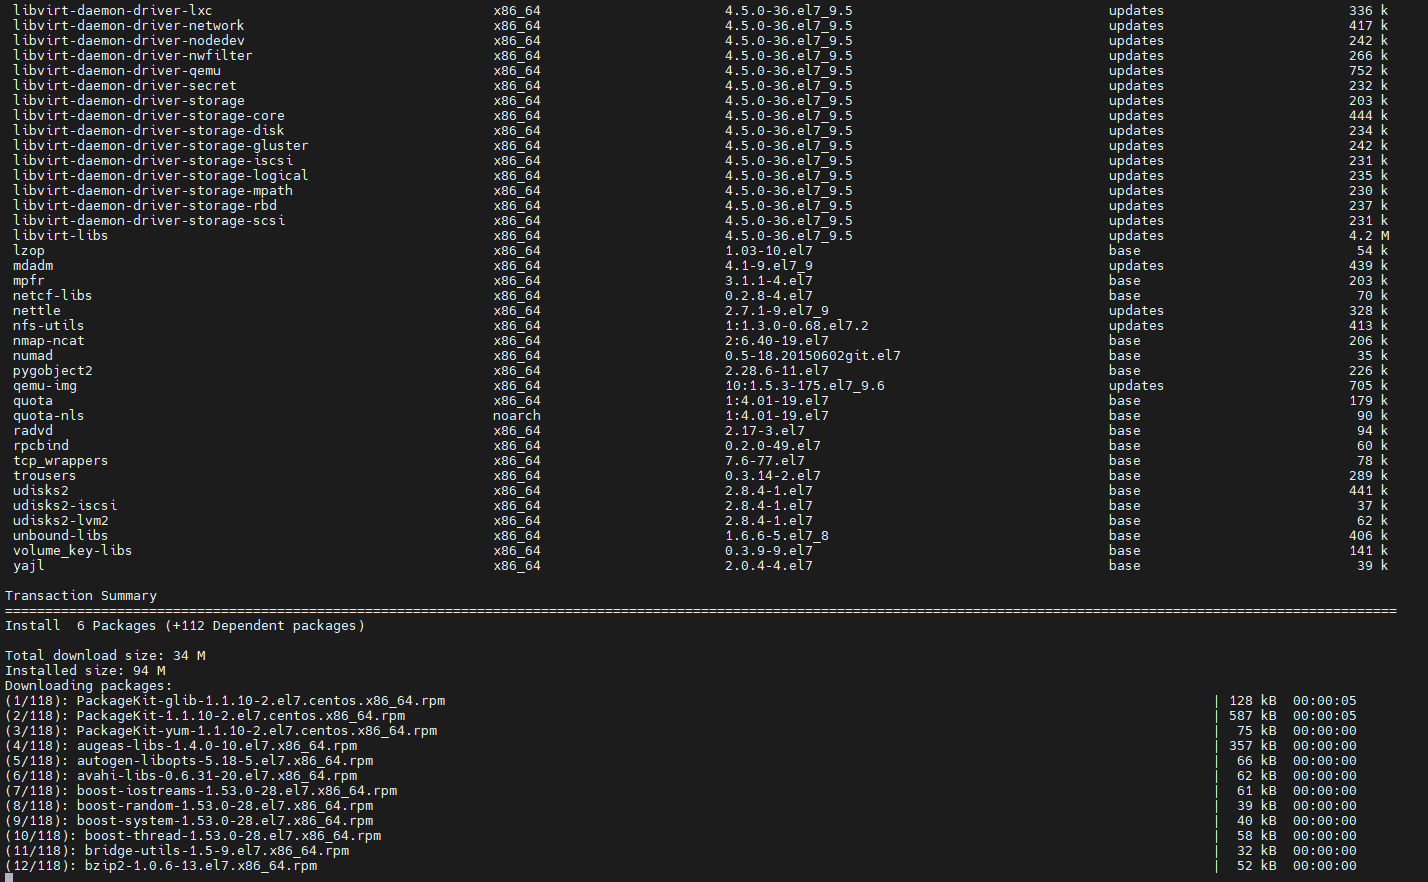Click libvirt-daemon-driver-nodedev text
Screen dimensions: 1428x882
pos(128,41)
